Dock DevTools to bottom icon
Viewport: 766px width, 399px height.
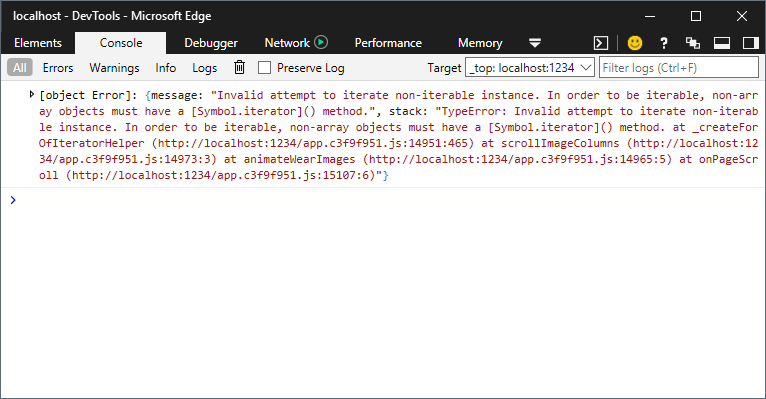pos(722,43)
